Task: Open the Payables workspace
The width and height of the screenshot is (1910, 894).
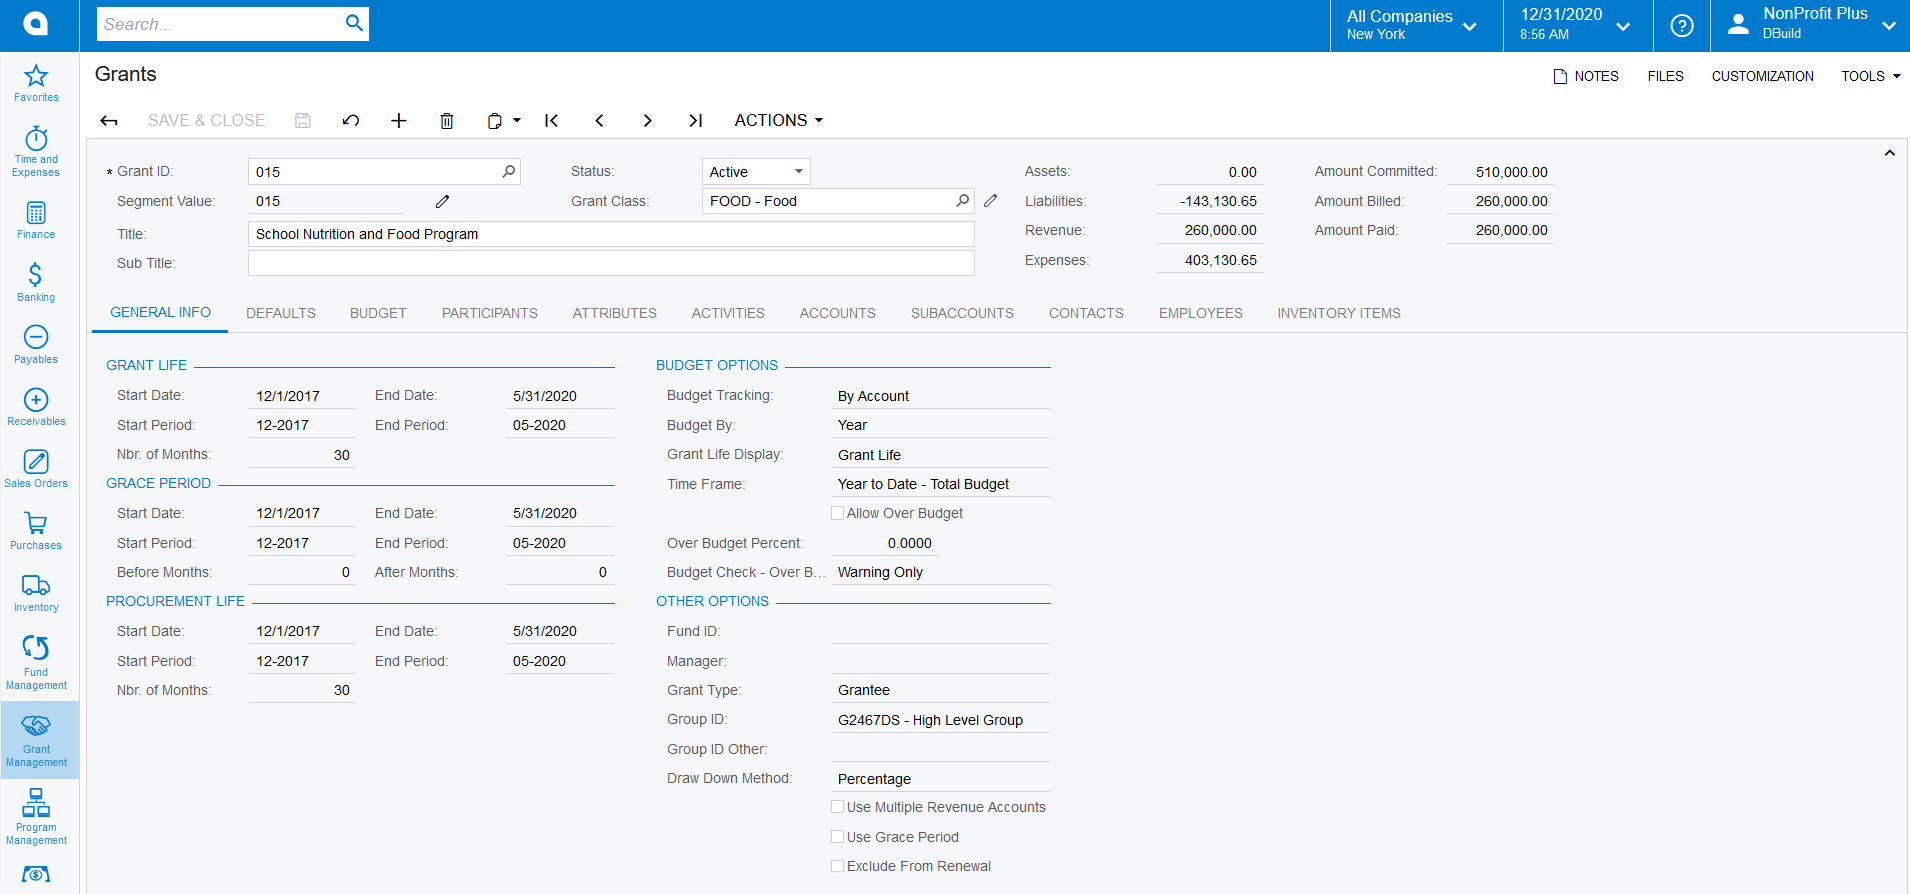Action: pos(36,345)
